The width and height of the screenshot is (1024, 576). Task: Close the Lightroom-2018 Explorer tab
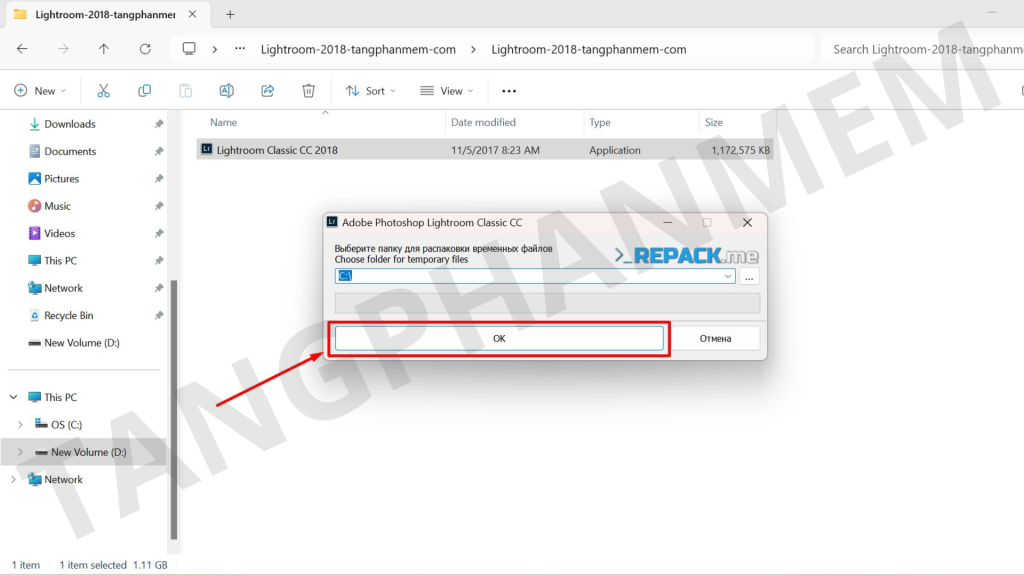coord(192,14)
